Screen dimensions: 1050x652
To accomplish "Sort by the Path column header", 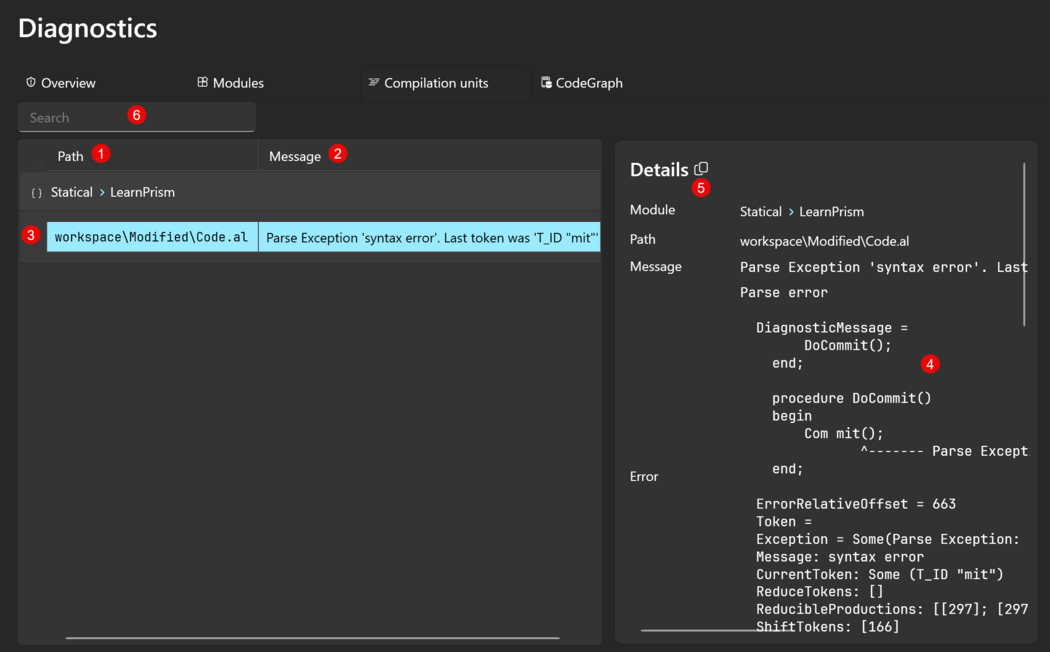I will (70, 156).
